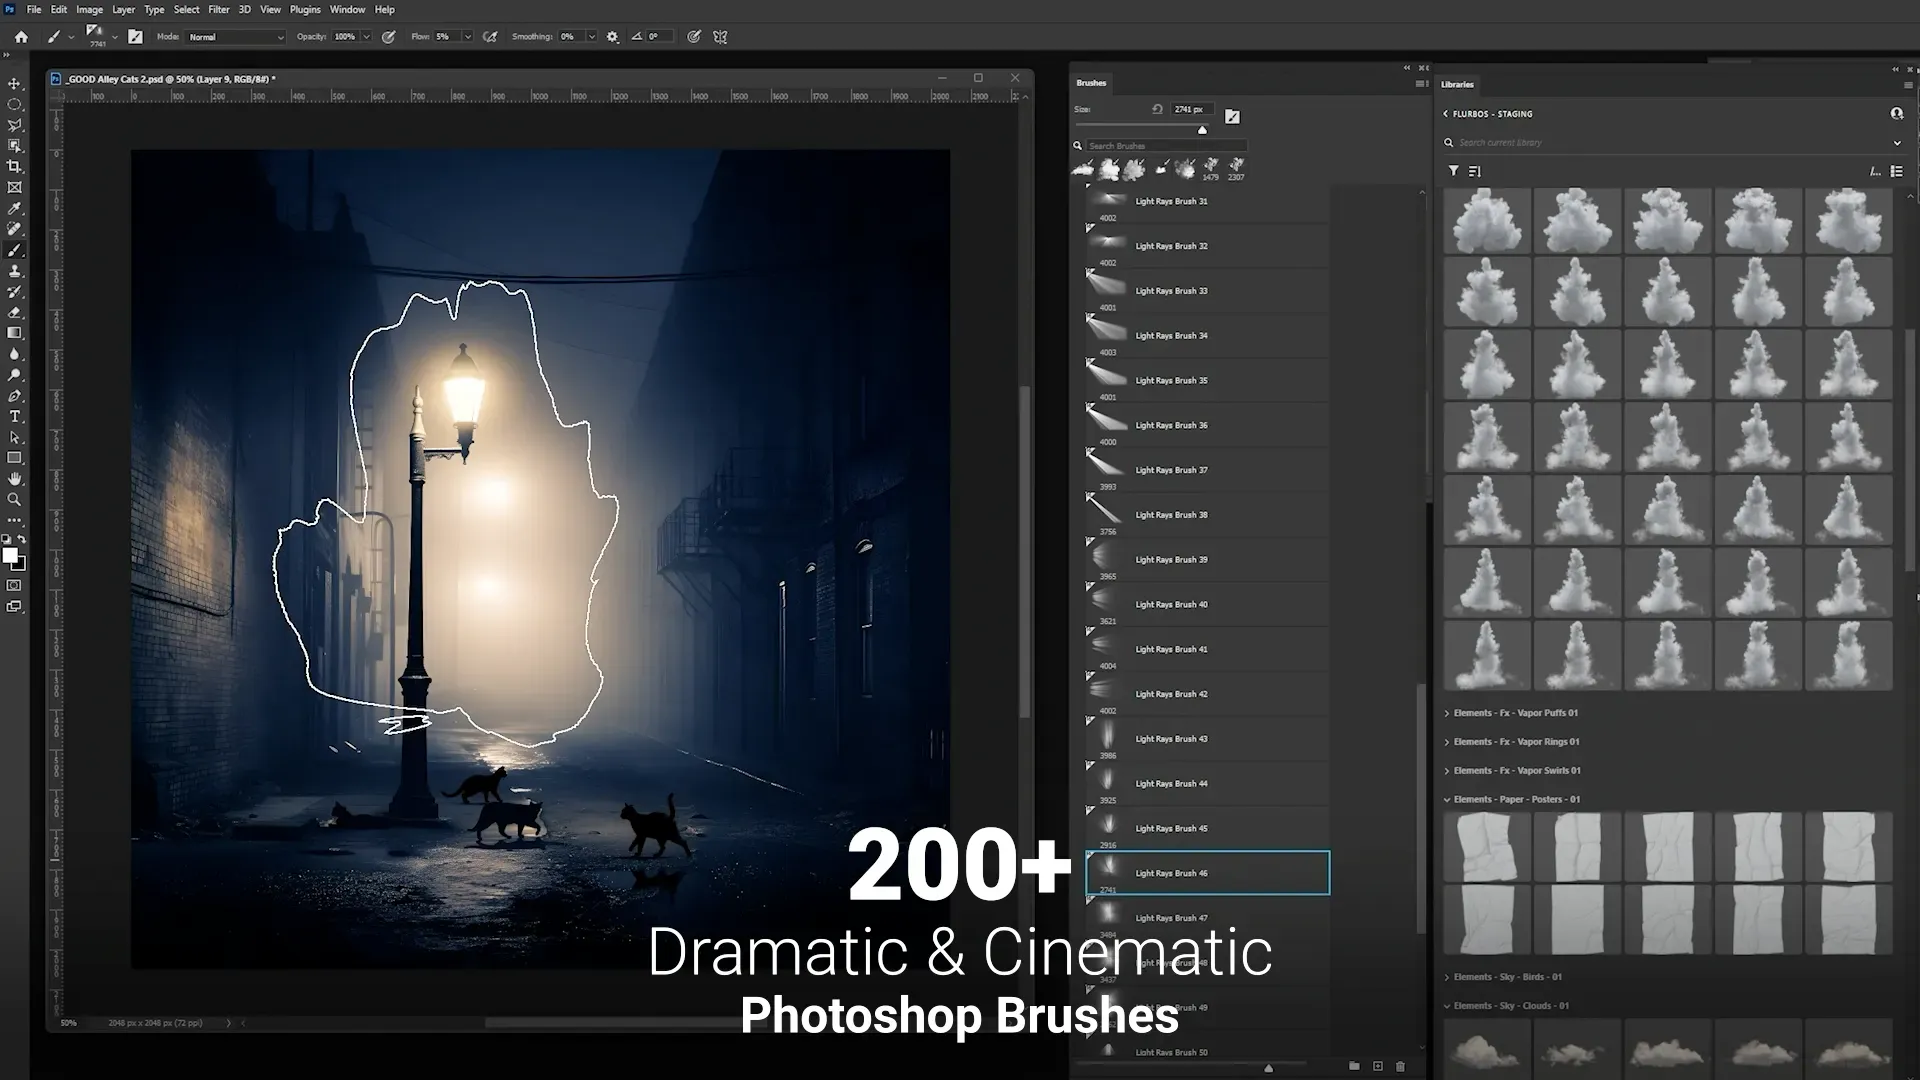Select the Horizontal Type tool
The image size is (1920, 1080).
tap(14, 416)
